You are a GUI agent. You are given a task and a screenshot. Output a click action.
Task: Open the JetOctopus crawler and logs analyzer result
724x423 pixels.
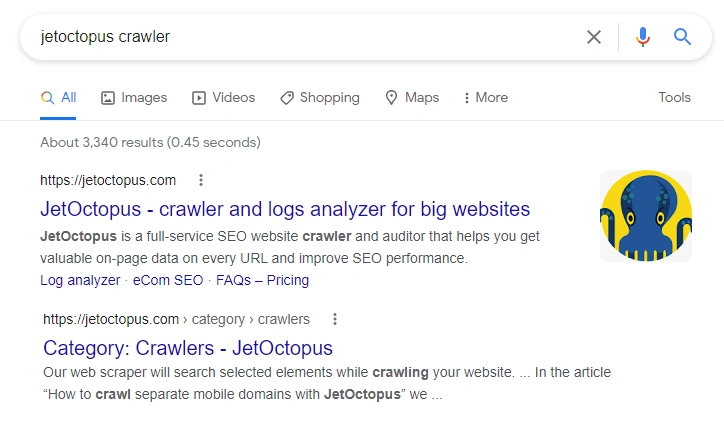tap(285, 209)
